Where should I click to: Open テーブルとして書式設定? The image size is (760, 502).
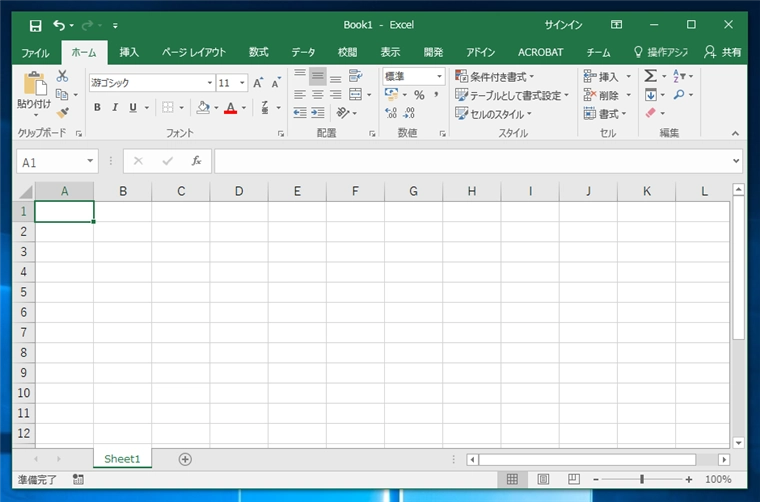click(512, 95)
